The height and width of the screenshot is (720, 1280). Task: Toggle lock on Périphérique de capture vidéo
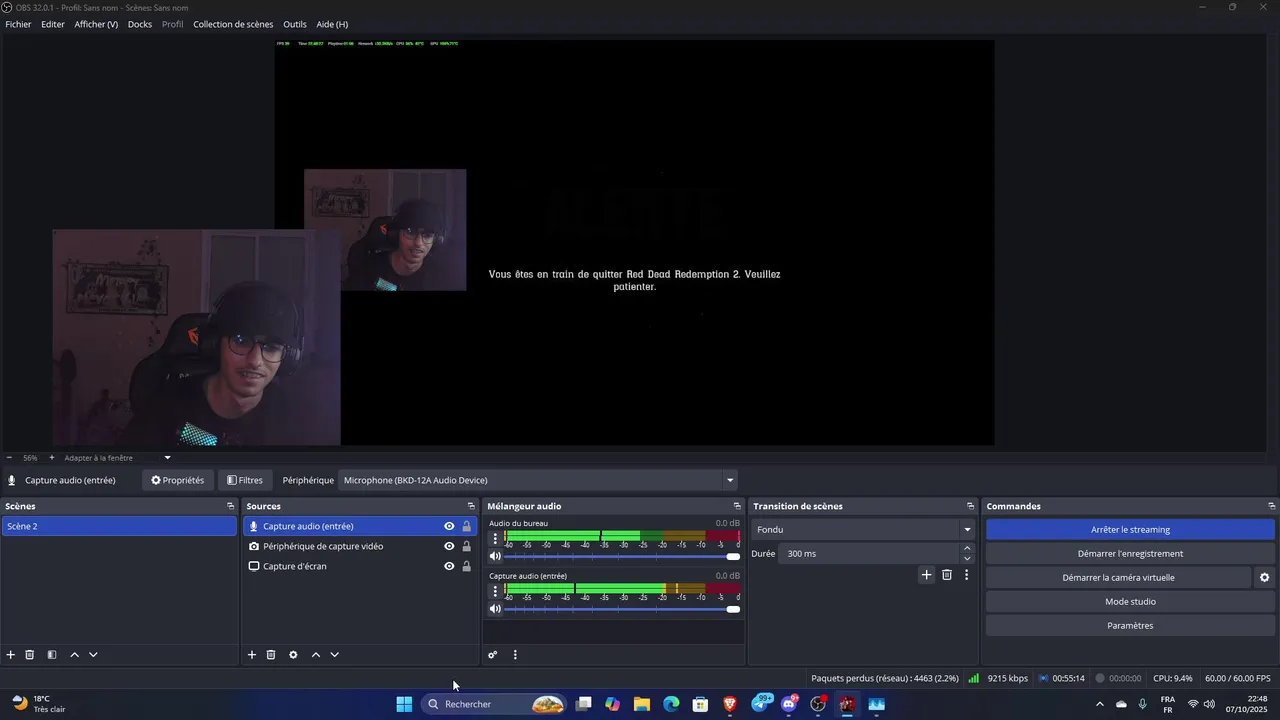[x=466, y=546]
